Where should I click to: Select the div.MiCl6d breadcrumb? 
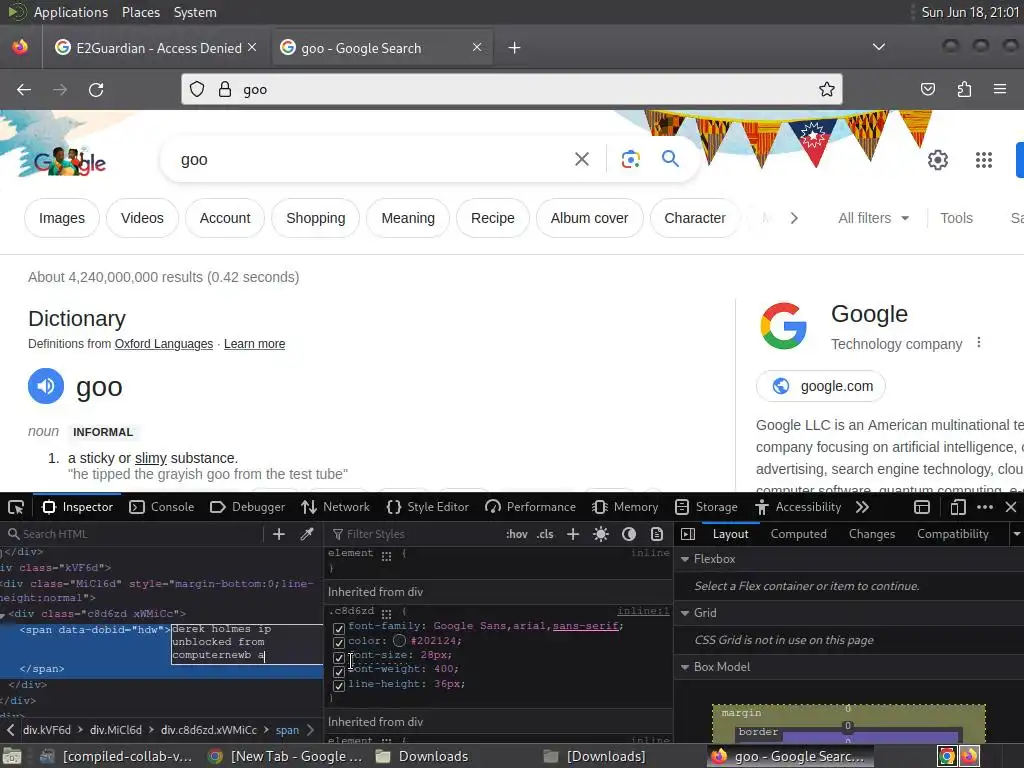(x=116, y=730)
